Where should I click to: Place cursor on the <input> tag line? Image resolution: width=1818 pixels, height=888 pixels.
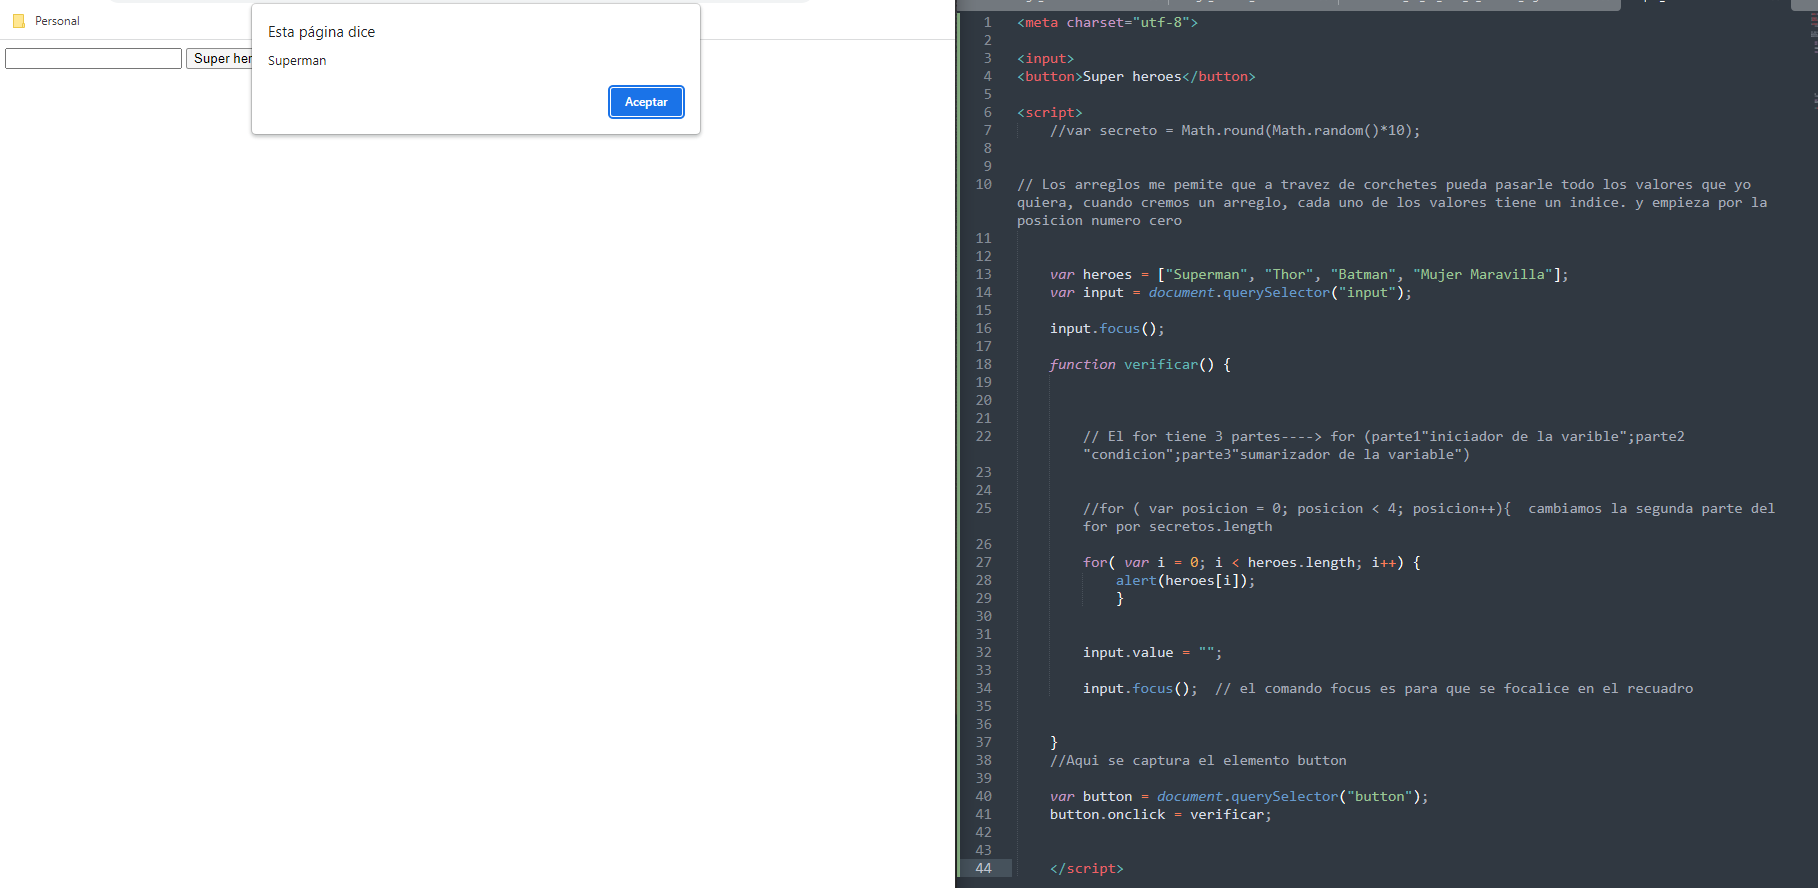coord(1045,58)
